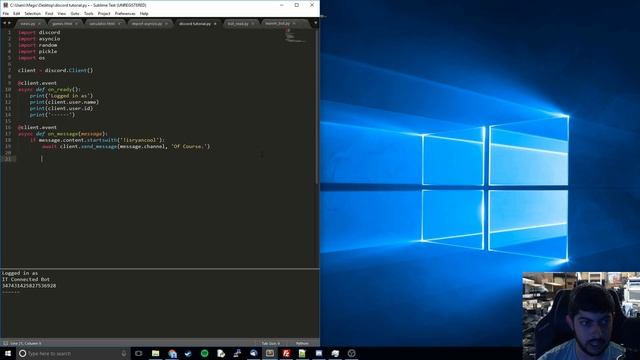Click the message.content.startswith line
Viewport: 640px width, 360px height.
97,140
